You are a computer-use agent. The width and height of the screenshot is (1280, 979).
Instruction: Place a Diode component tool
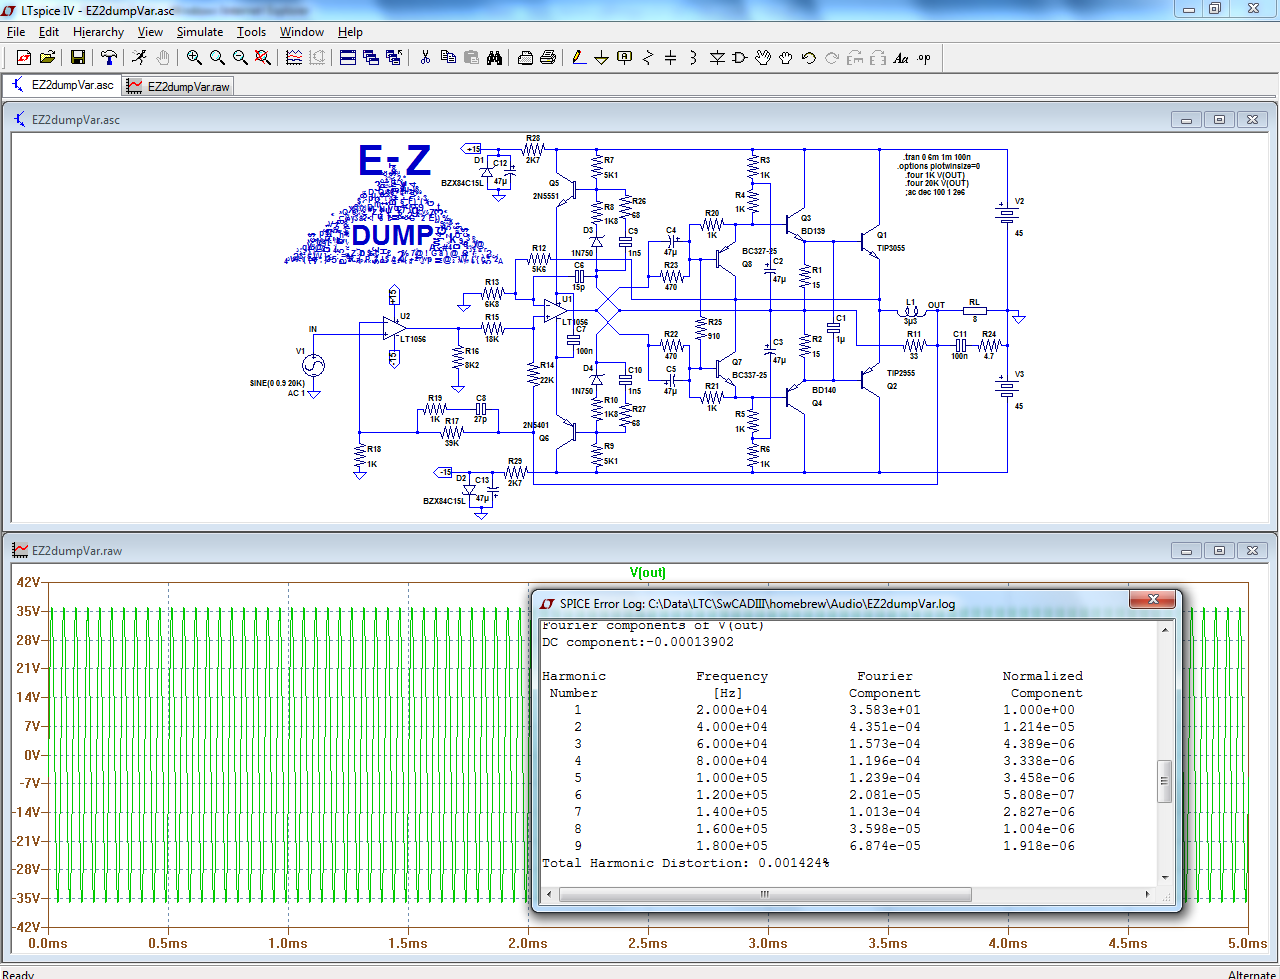pyautogui.click(x=717, y=58)
